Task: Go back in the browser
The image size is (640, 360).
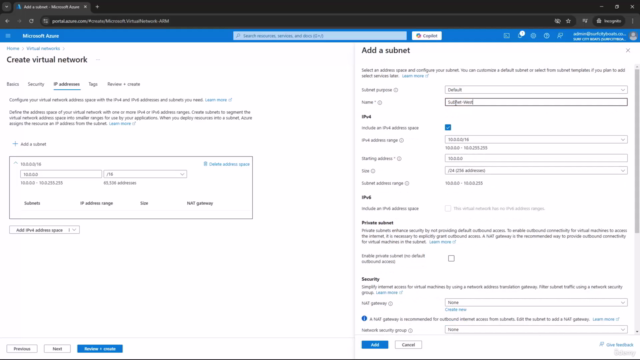Action: click(x=7, y=21)
